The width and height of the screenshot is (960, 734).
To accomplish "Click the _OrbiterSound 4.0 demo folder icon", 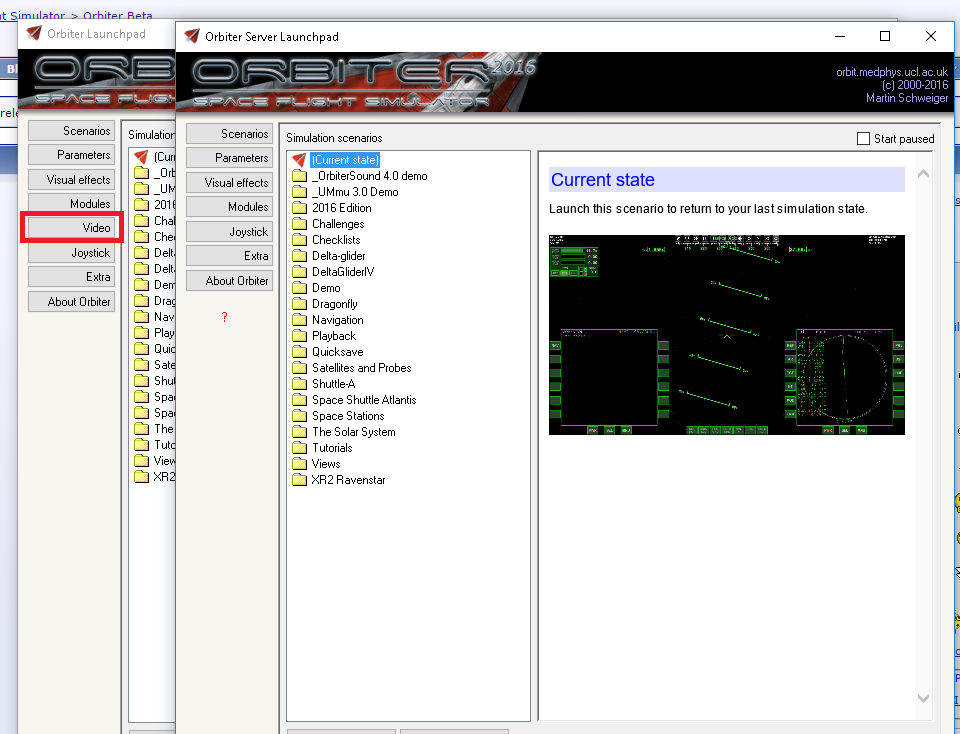I will point(299,176).
